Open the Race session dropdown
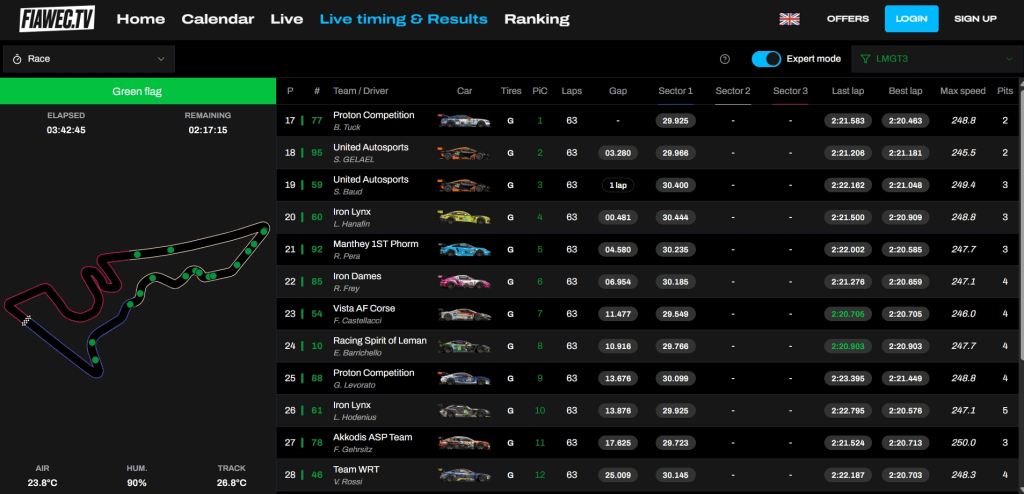 89,59
